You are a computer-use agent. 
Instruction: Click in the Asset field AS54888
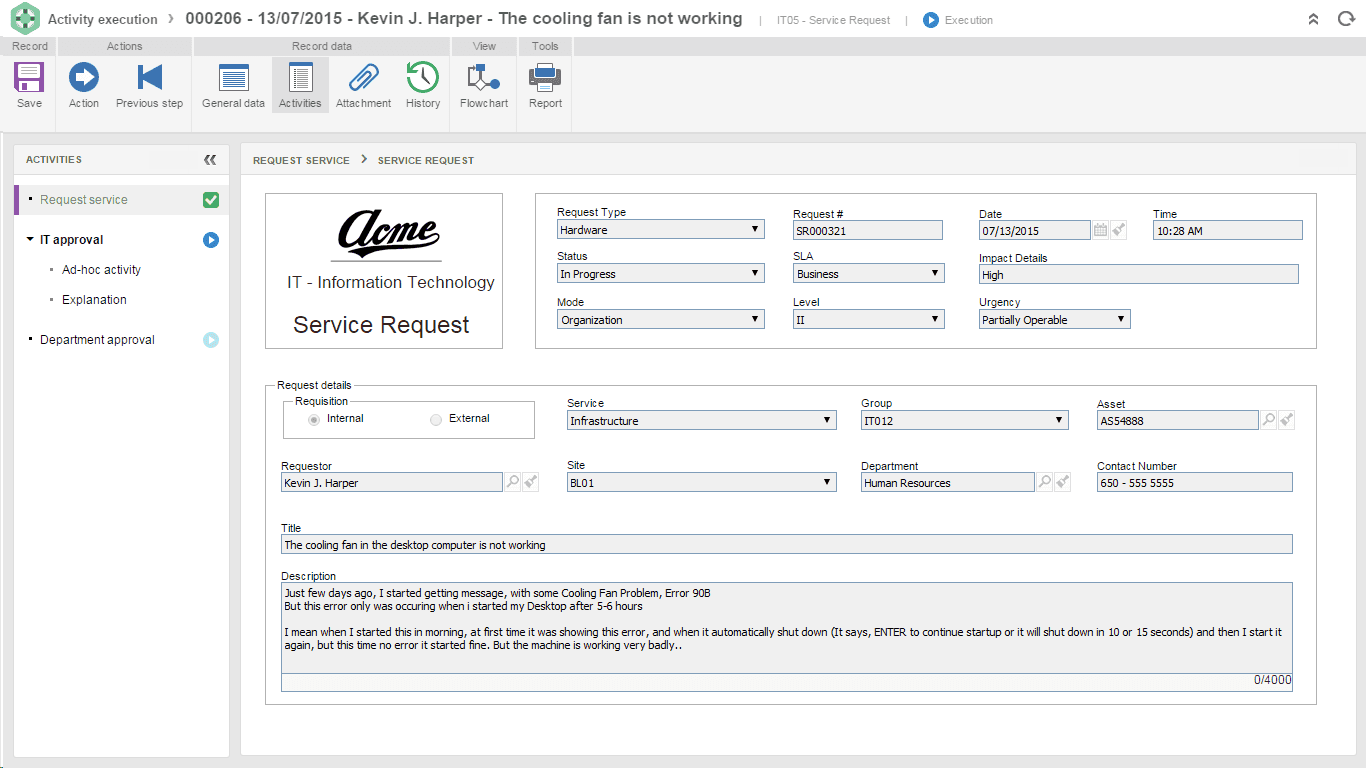coord(1178,421)
